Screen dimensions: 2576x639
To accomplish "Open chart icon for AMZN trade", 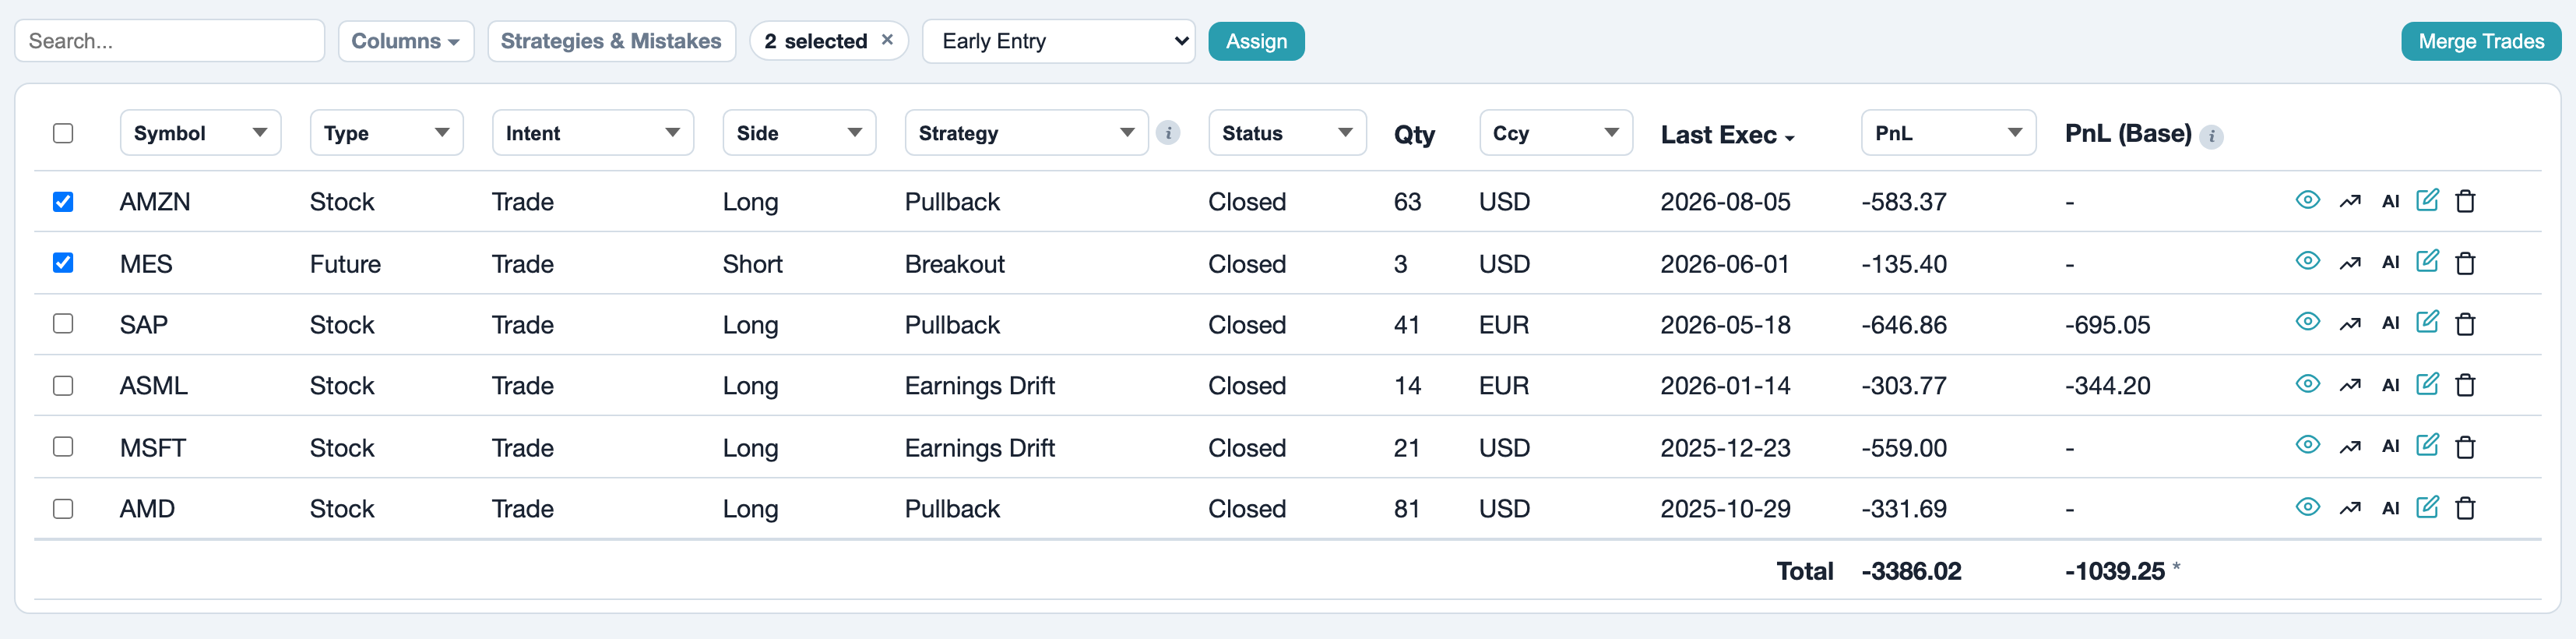I will (x=2350, y=202).
